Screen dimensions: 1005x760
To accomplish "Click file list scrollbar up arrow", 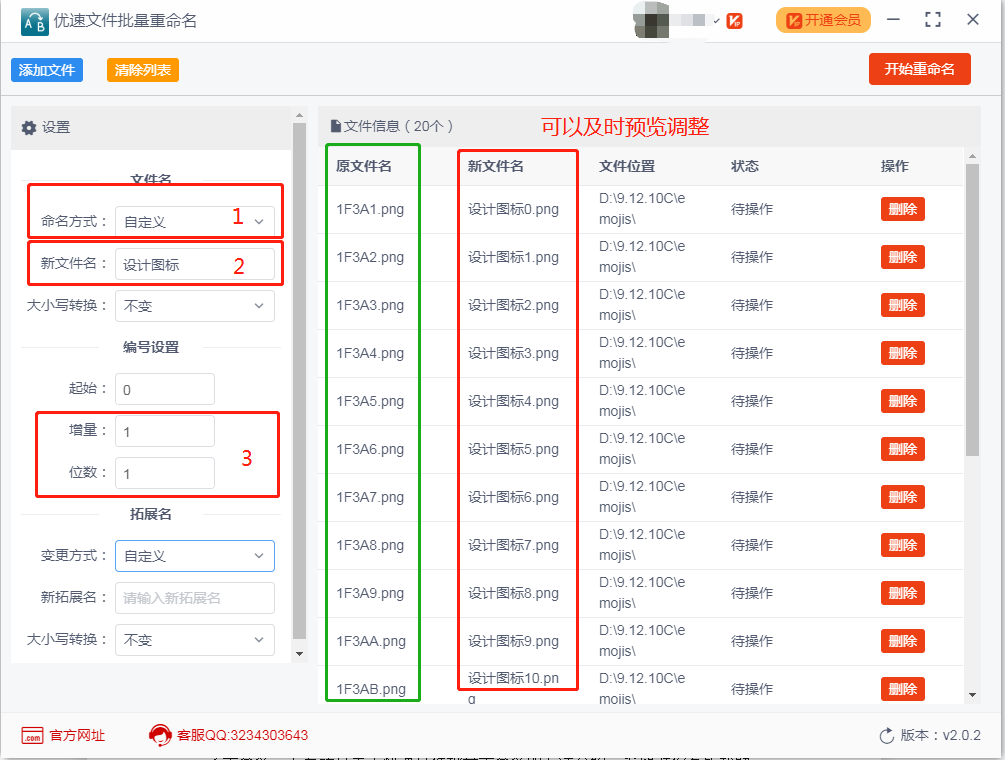I will 972,156.
